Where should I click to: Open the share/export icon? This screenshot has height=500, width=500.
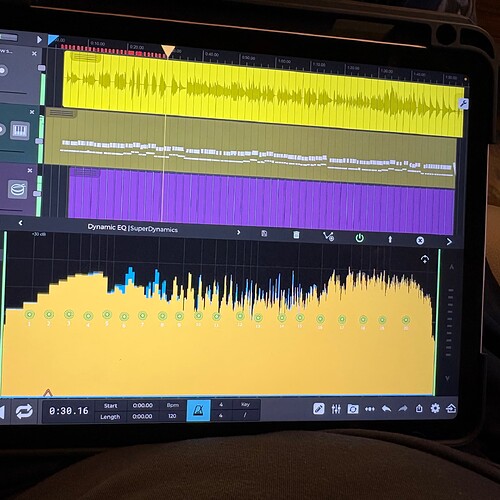click(419, 408)
